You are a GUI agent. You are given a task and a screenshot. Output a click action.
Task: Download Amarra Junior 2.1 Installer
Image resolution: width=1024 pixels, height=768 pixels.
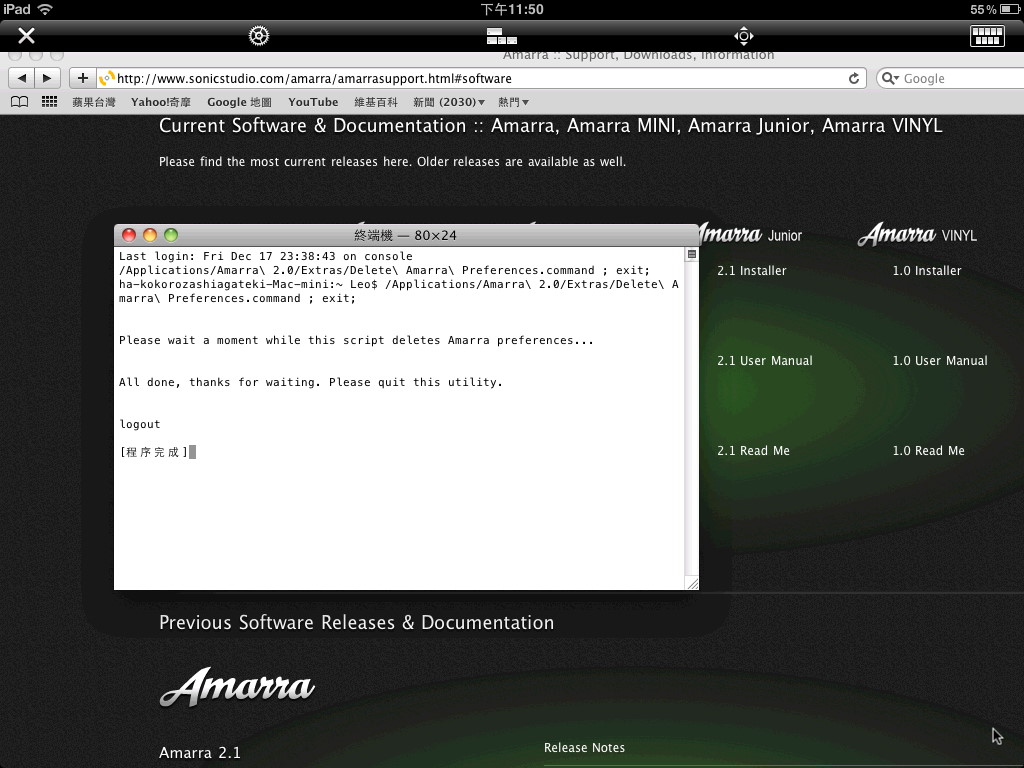(x=752, y=270)
